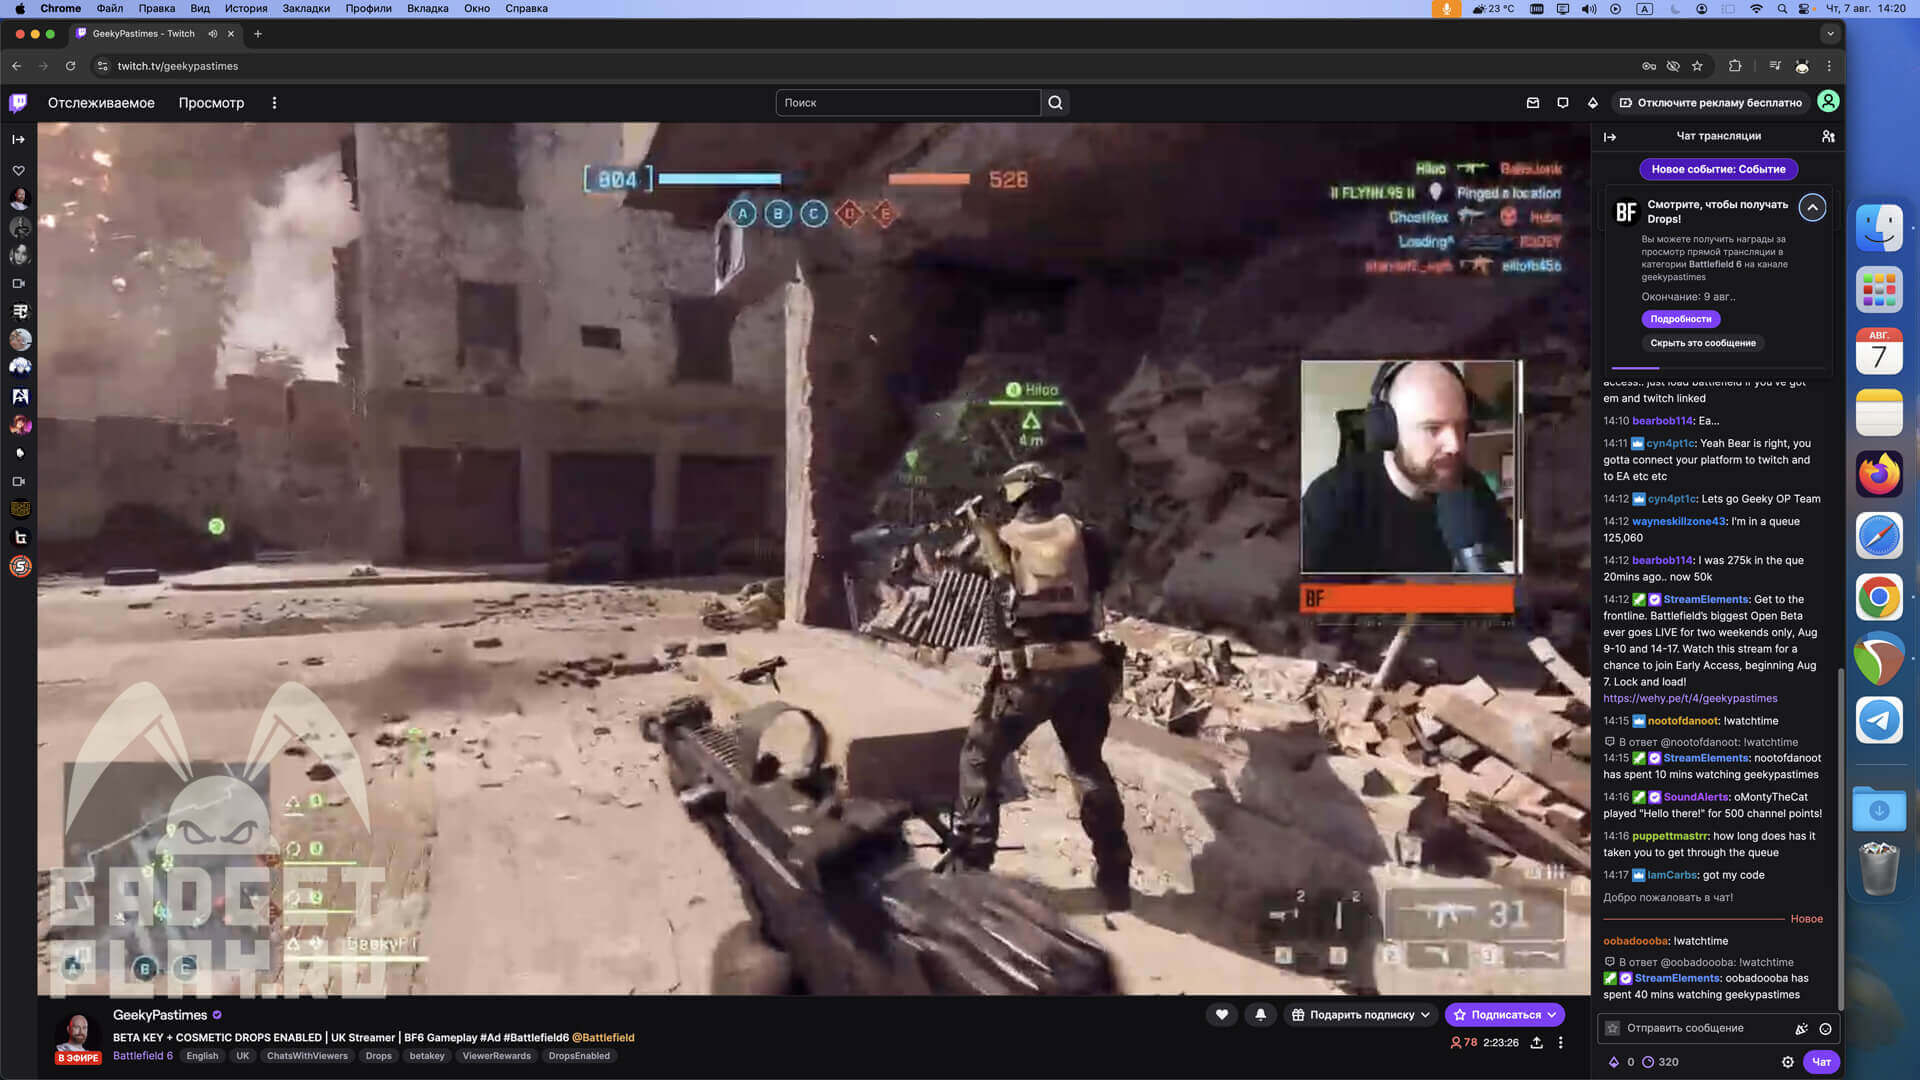
Task: Click the GeekyPastimes channel name
Action: (x=160, y=1015)
